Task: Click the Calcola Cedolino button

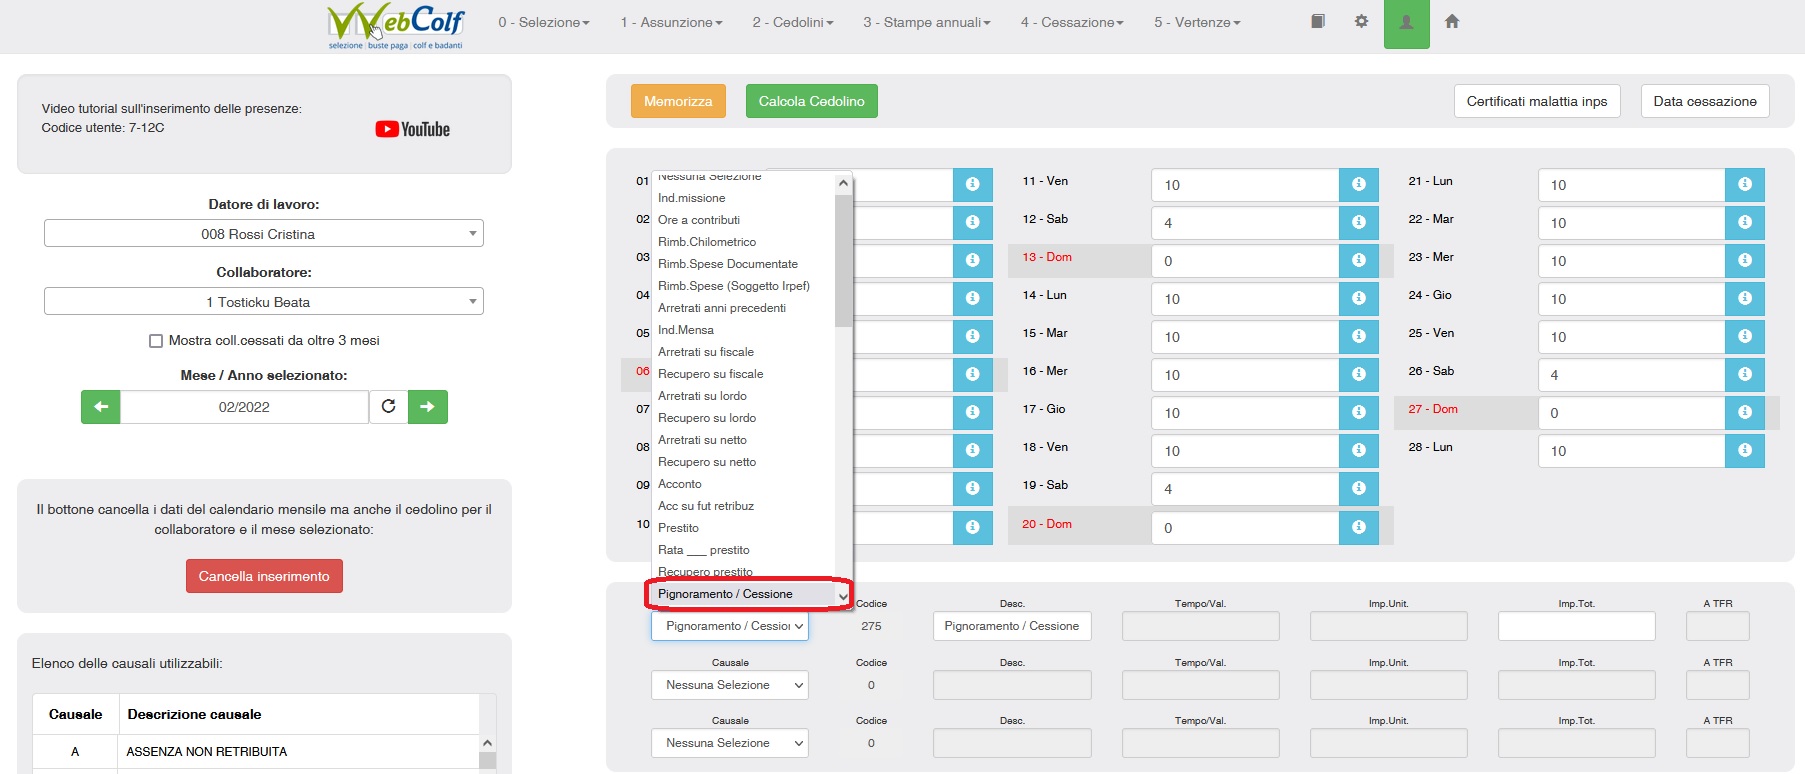Action: [811, 101]
